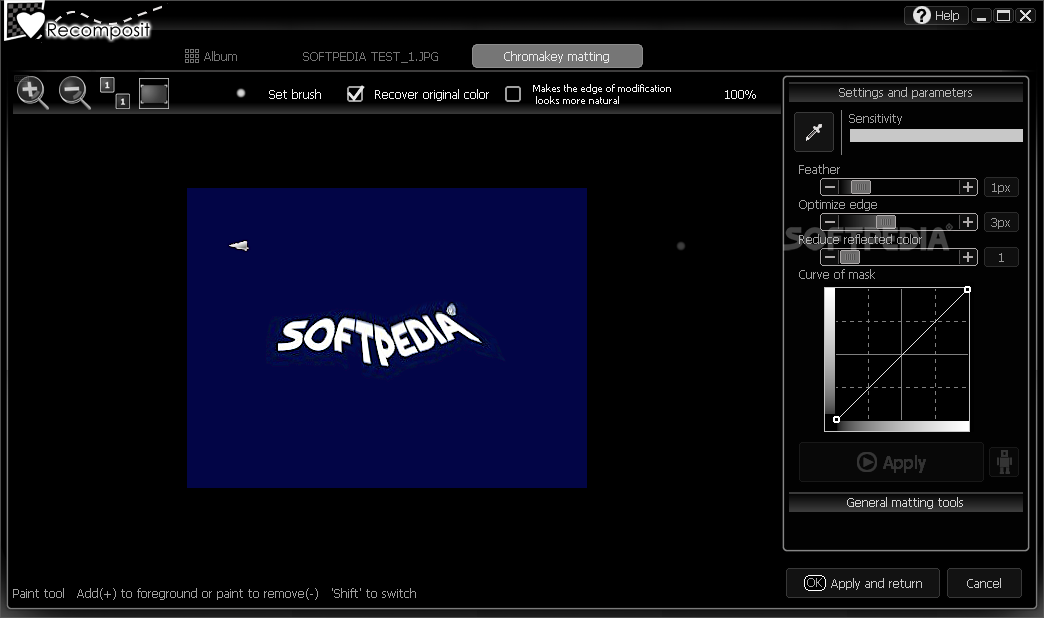Increase Reduce reflected color value
Image resolution: width=1044 pixels, height=618 pixels.
(x=968, y=257)
